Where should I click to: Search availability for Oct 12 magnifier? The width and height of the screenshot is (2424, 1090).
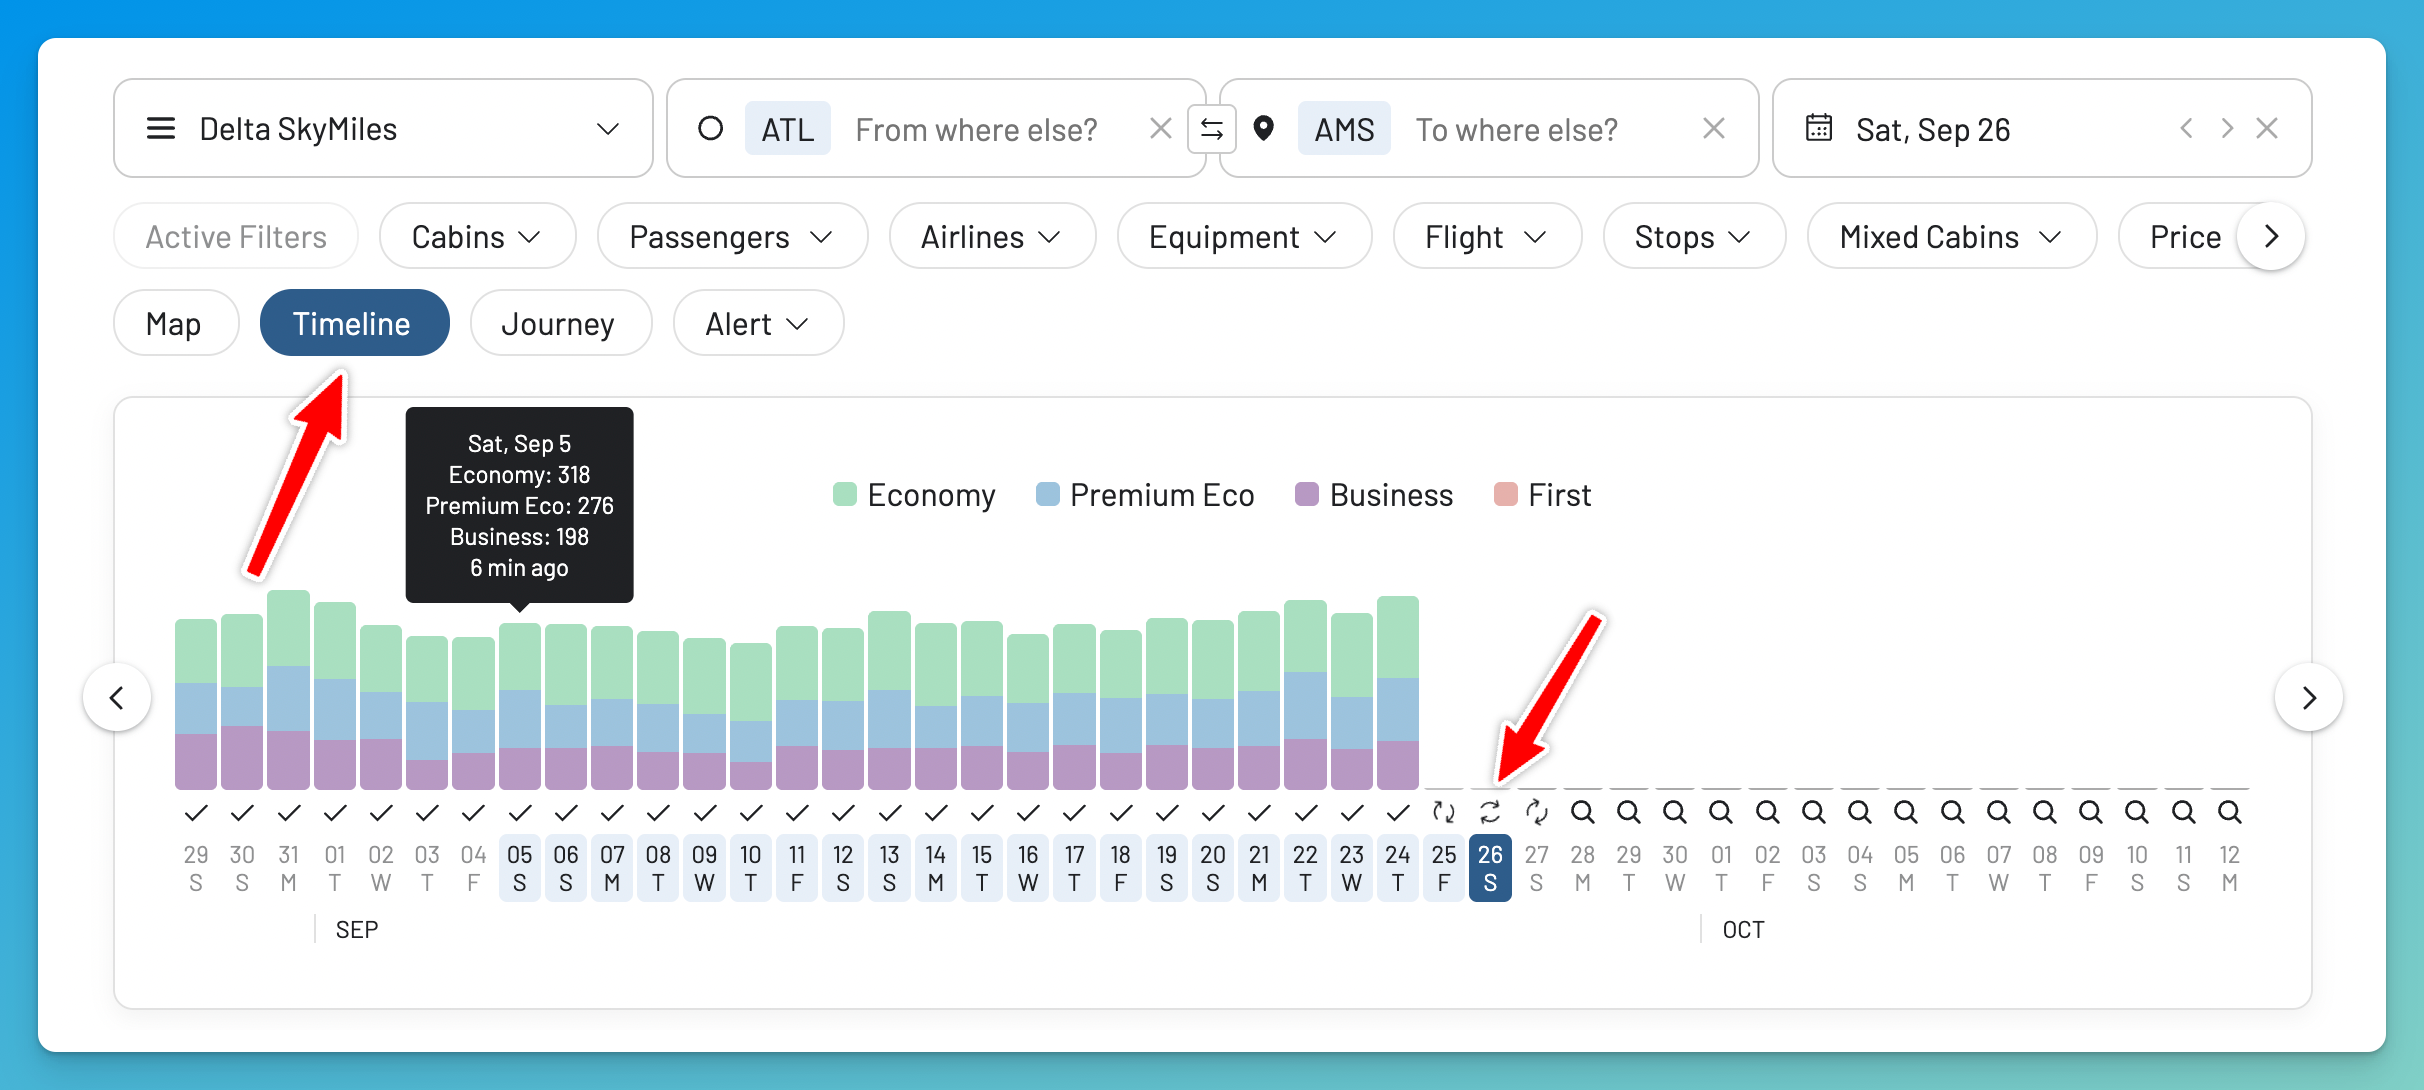point(2230,812)
